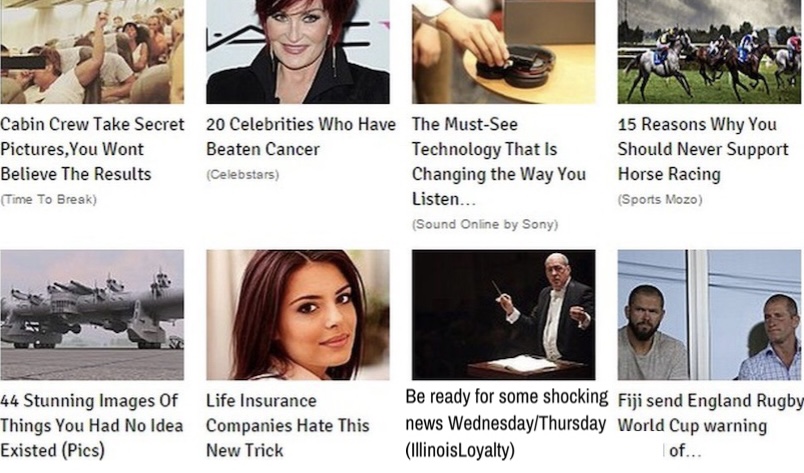Viewport: 804px width, 473px height.
Task: Open '44 Stunning Images Of Things' article
Action: pos(92,425)
